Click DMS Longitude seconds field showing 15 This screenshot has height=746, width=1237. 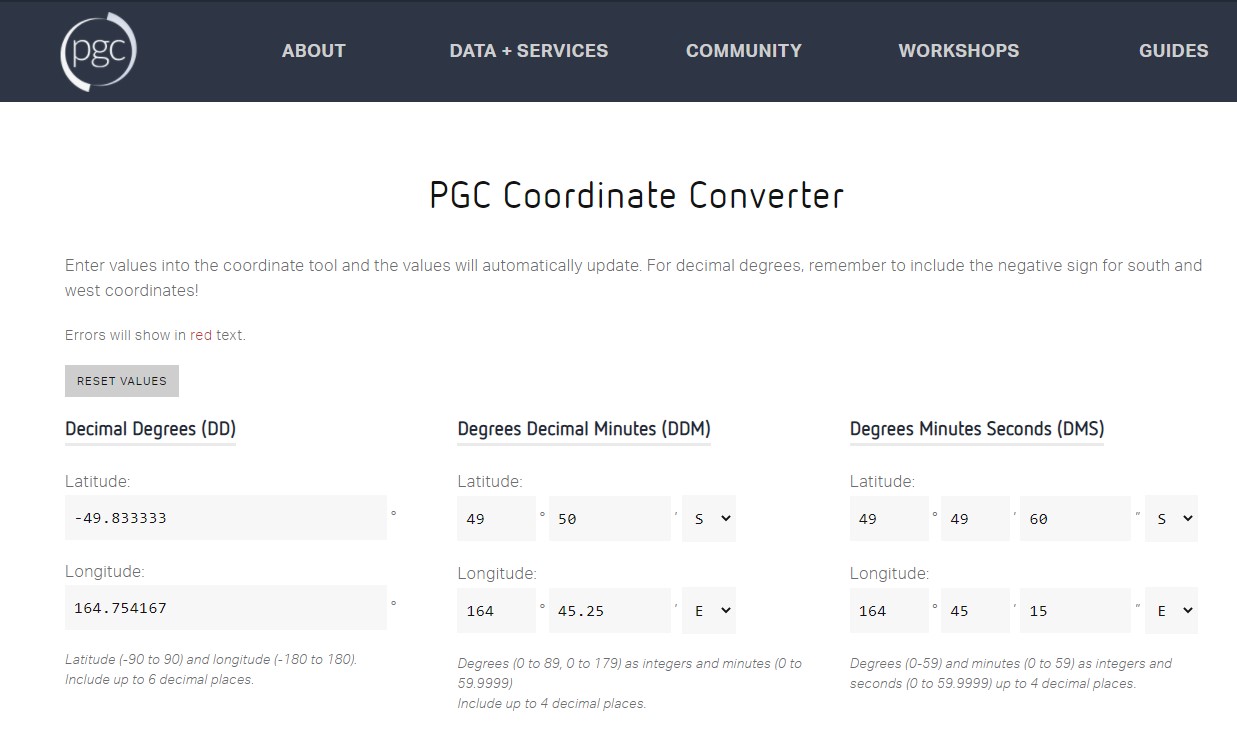click(x=1075, y=610)
